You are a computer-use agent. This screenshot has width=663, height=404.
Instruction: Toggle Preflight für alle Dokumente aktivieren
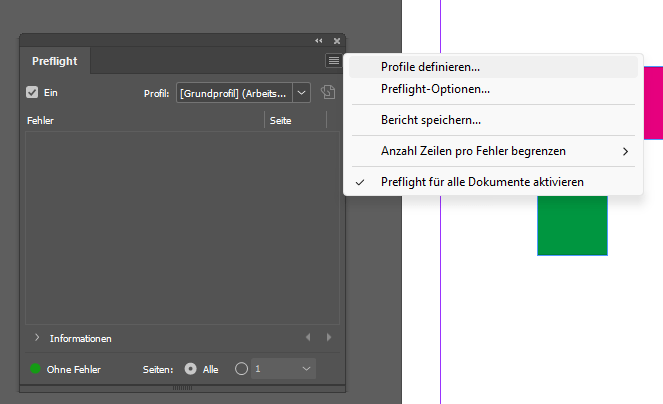click(482, 182)
